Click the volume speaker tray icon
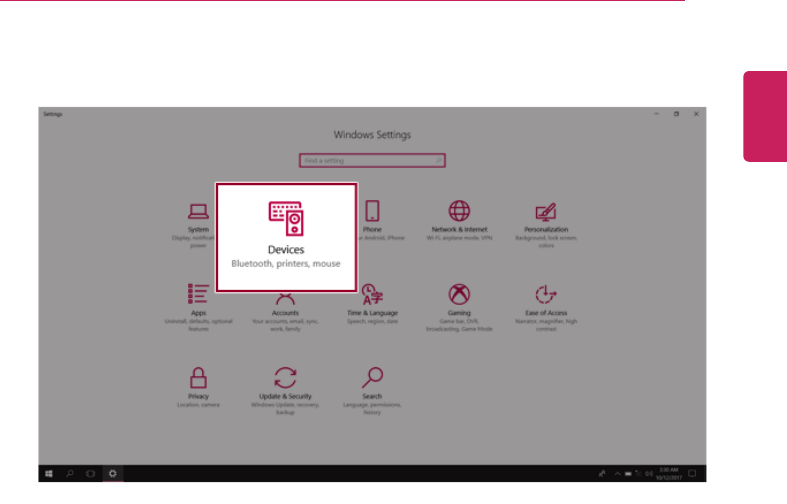The width and height of the screenshot is (787, 504). (x=648, y=473)
